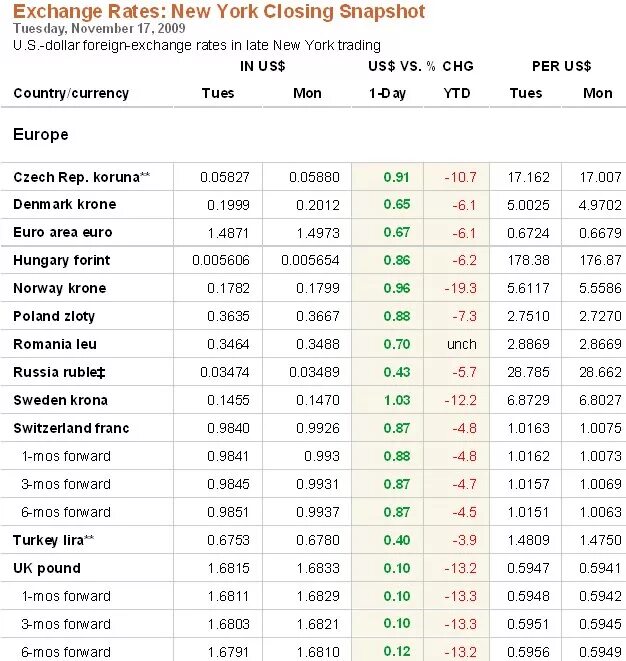
Task: Click Hungary forint currency label
Action: click(x=62, y=261)
